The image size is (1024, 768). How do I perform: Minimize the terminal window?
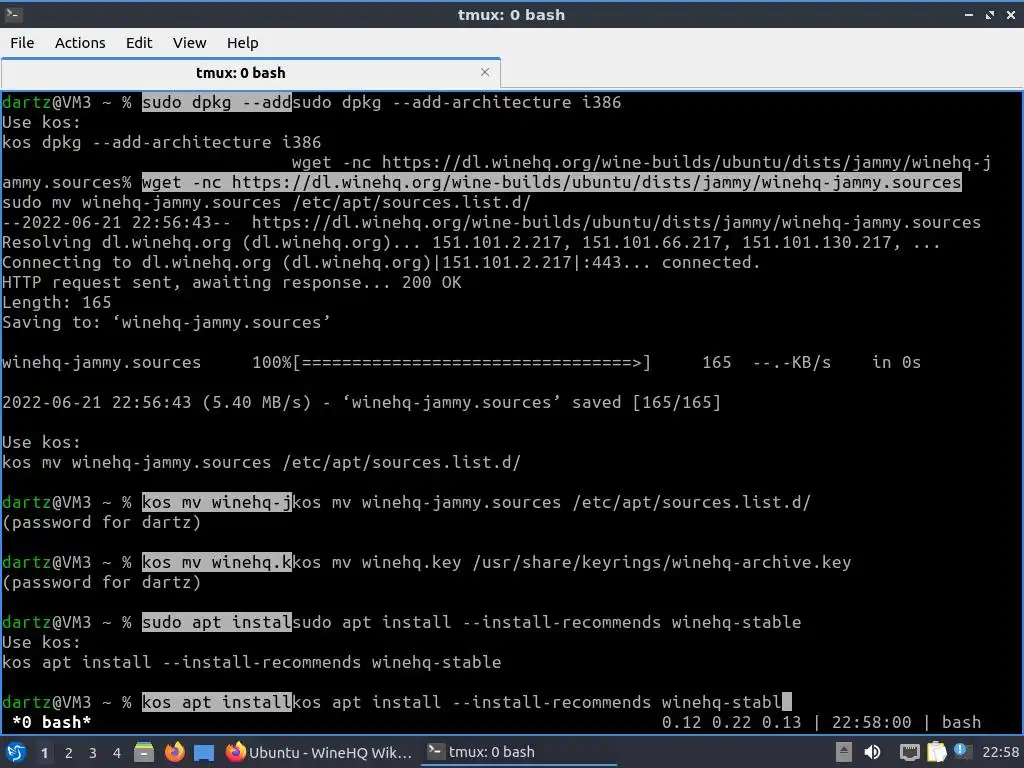968,14
